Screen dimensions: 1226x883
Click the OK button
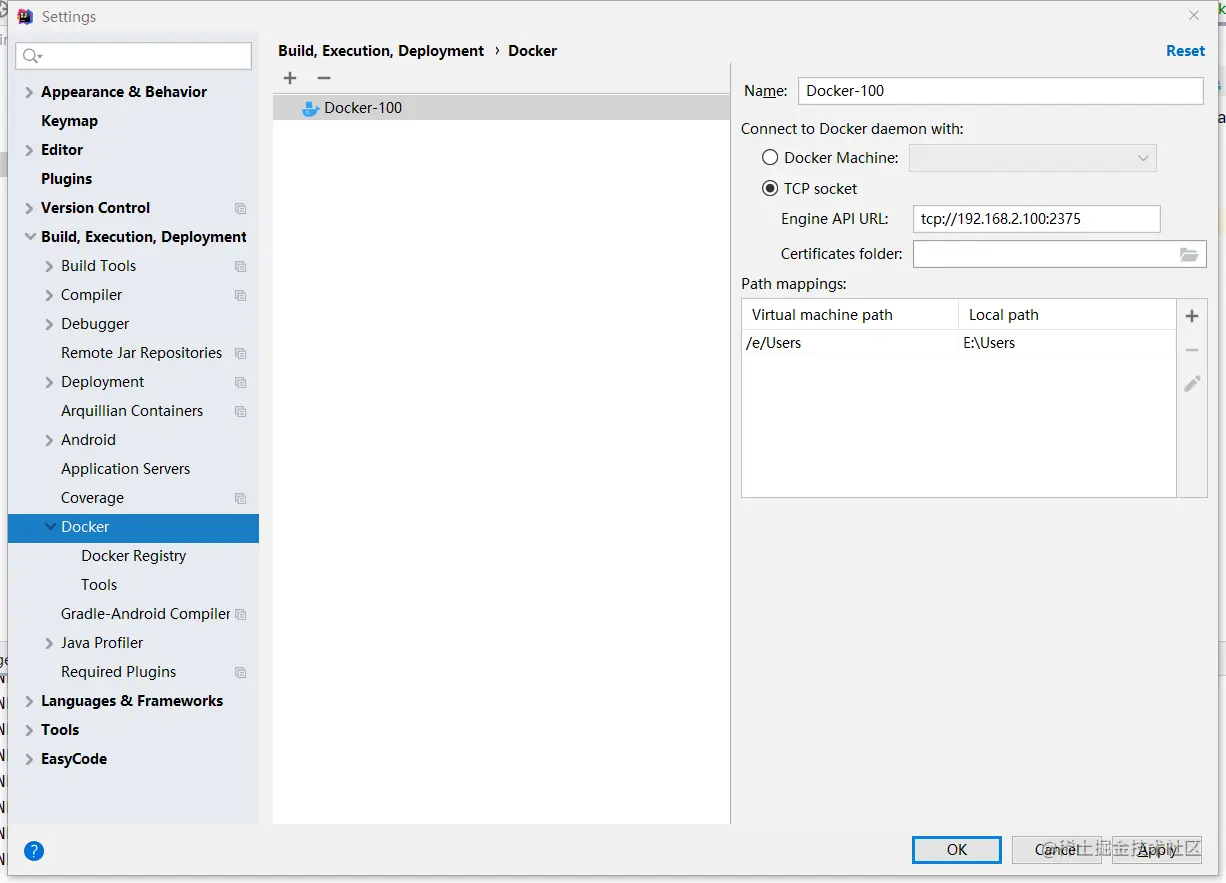957,849
